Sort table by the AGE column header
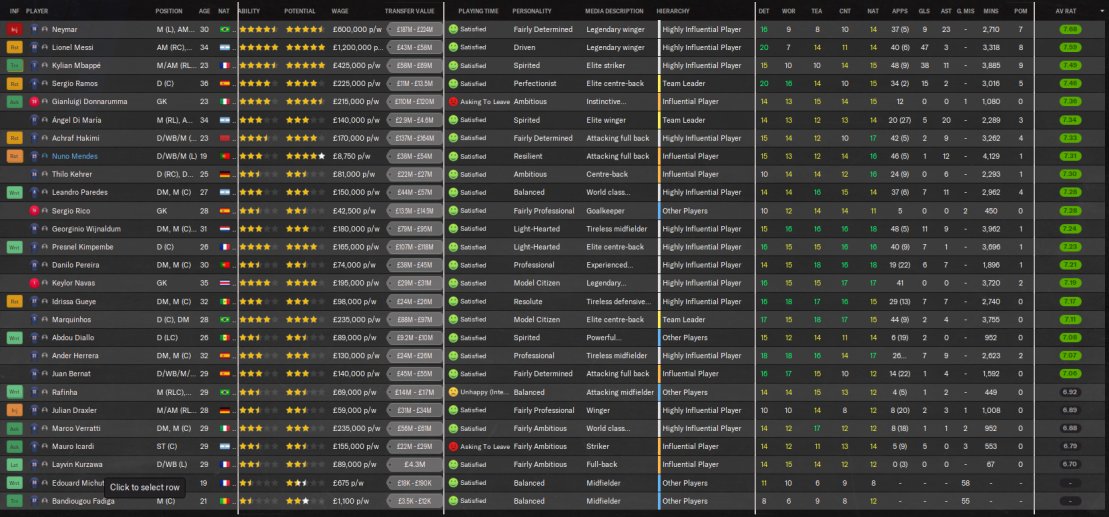Screen dimensions: 1109x517 pyautogui.click(x=204, y=11)
